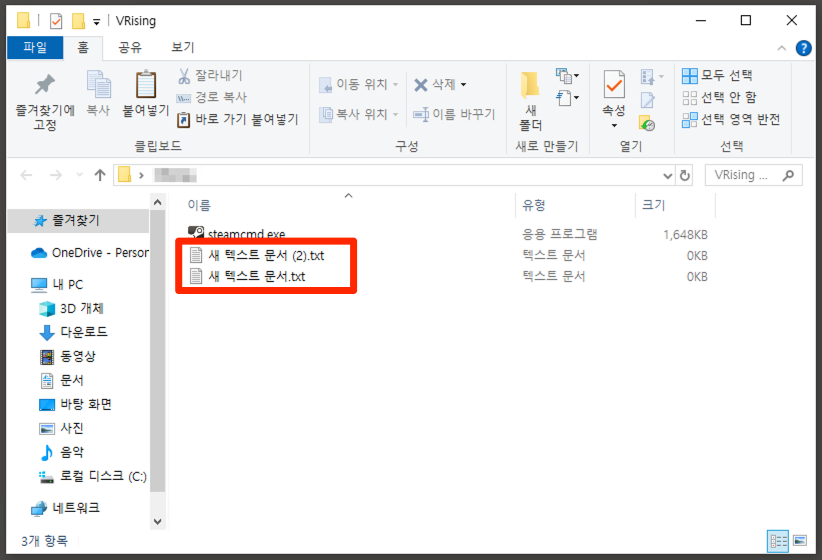Open 로컬 디스크 (C:) in navigation pane
The width and height of the screenshot is (822, 560).
click(93, 476)
